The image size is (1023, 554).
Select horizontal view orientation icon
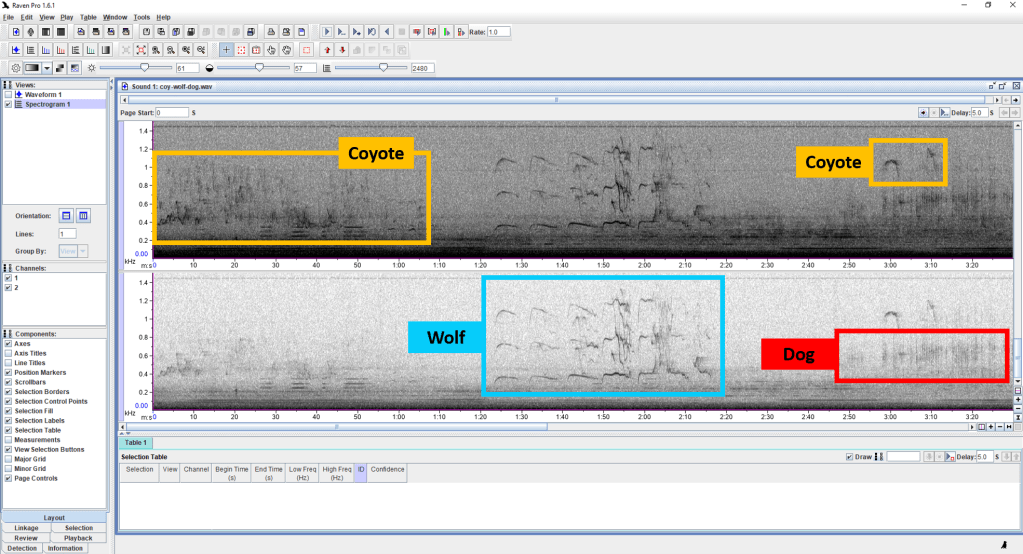66,215
